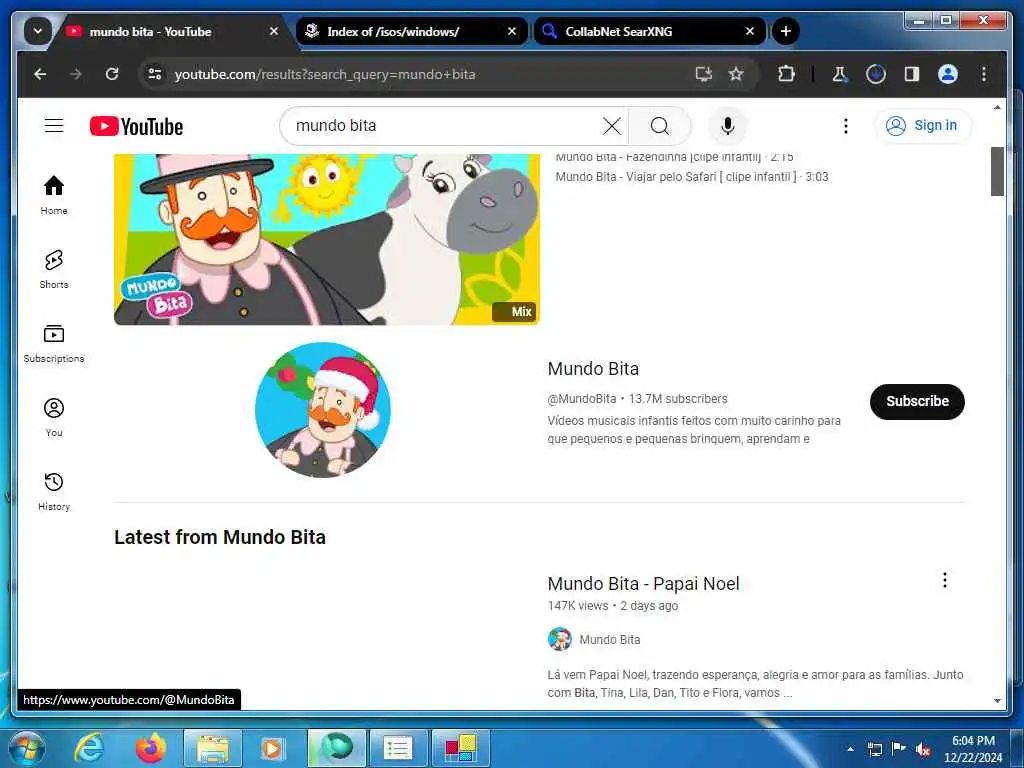Open the browser three-dot main menu

pyautogui.click(x=984, y=74)
